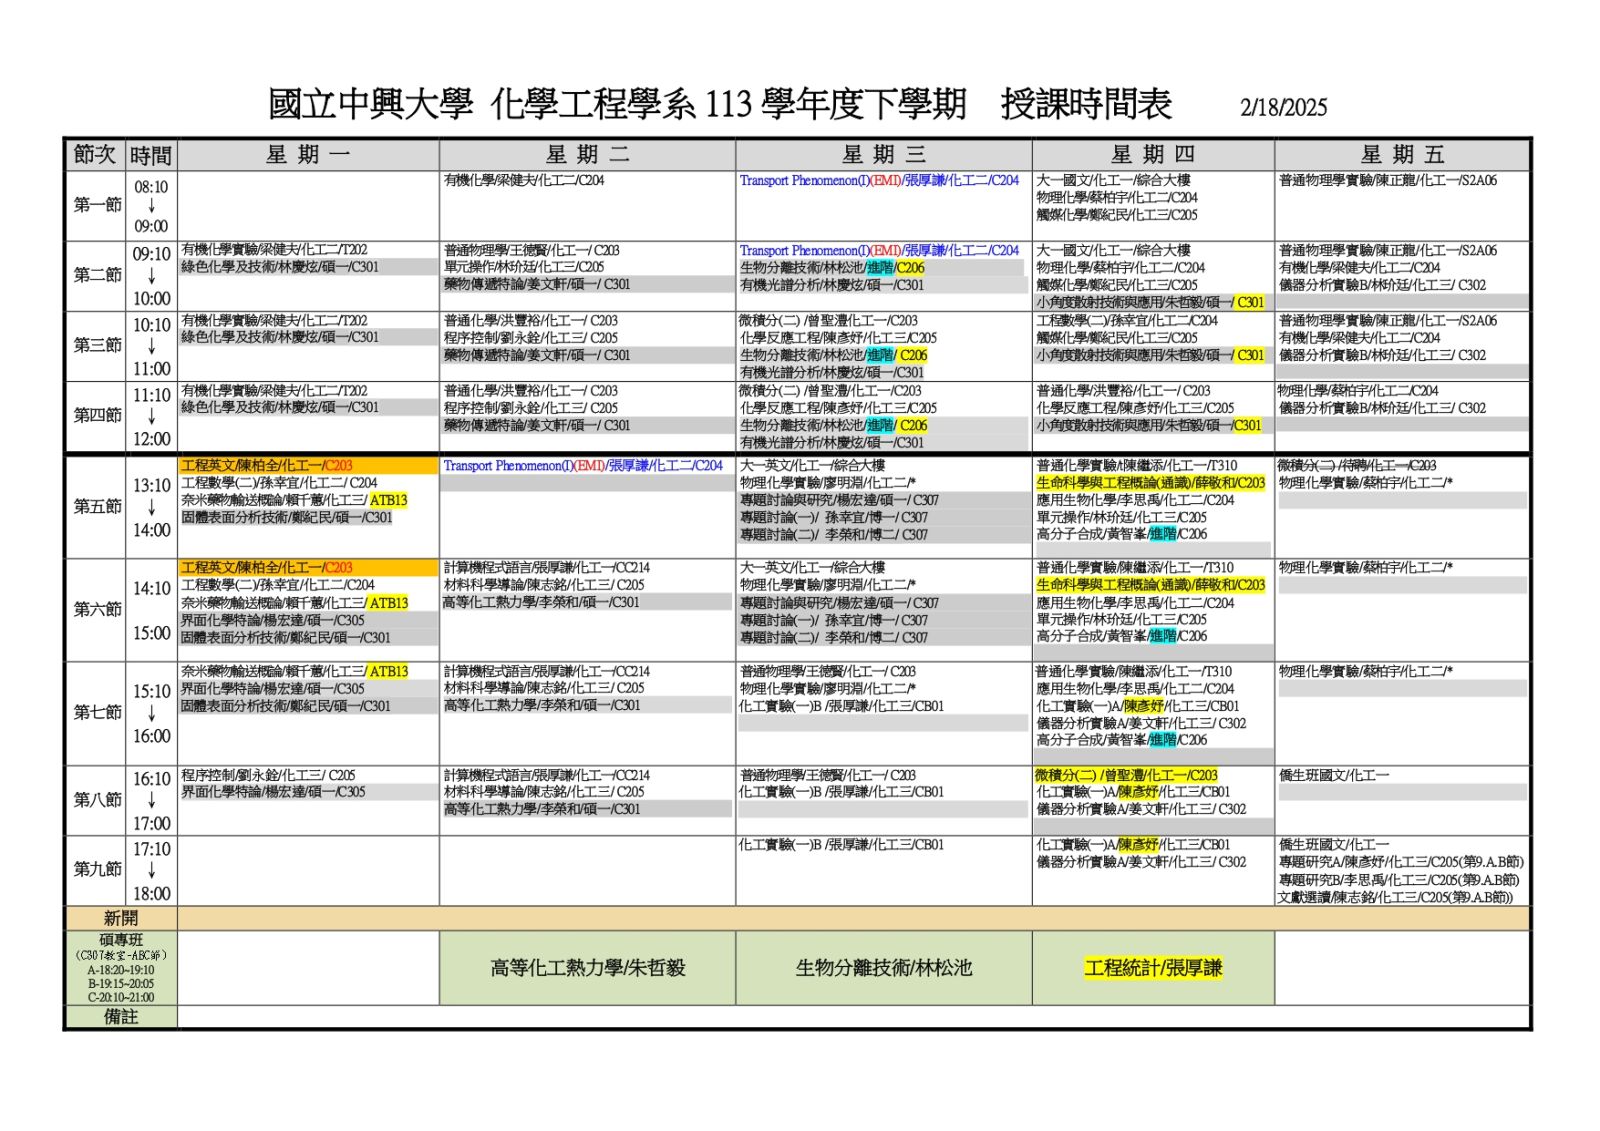Click the '碩專班' row label
1600x1131 pixels.
tap(121, 940)
